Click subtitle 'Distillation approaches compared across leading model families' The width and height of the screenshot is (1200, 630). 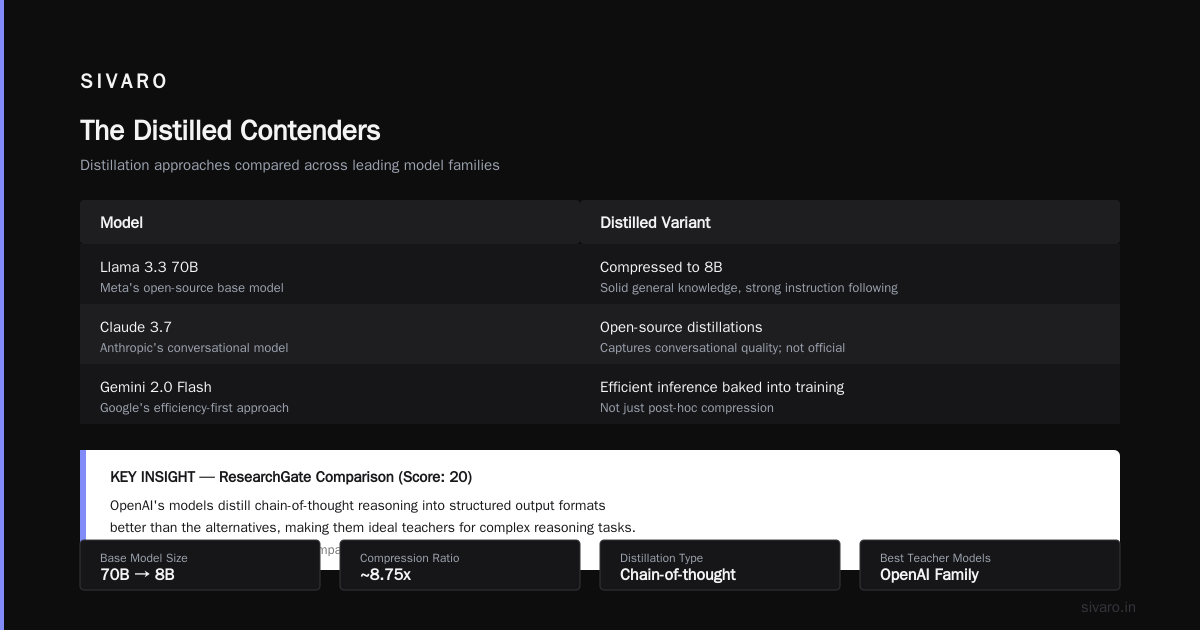pyautogui.click(x=290, y=165)
